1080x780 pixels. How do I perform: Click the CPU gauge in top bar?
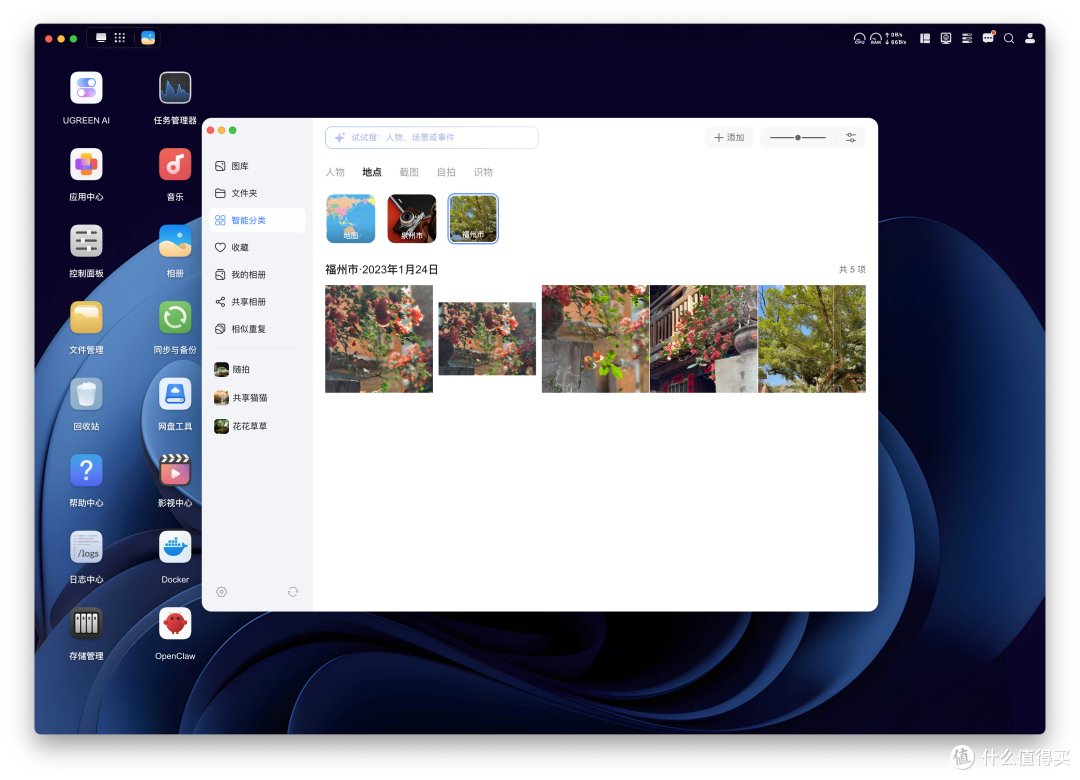pos(860,39)
